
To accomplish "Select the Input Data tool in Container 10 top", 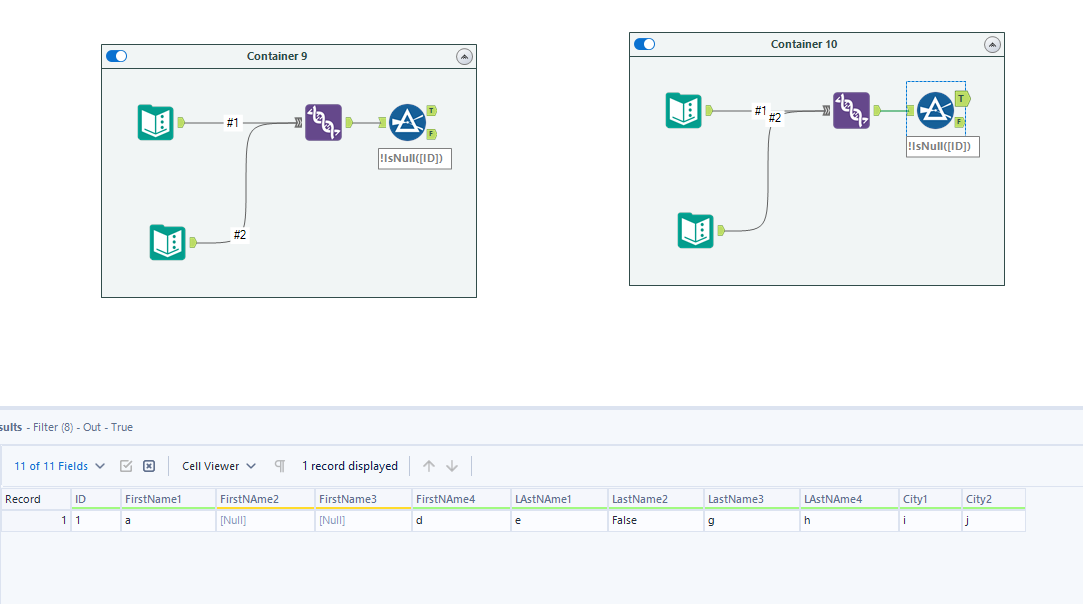I will [683, 110].
